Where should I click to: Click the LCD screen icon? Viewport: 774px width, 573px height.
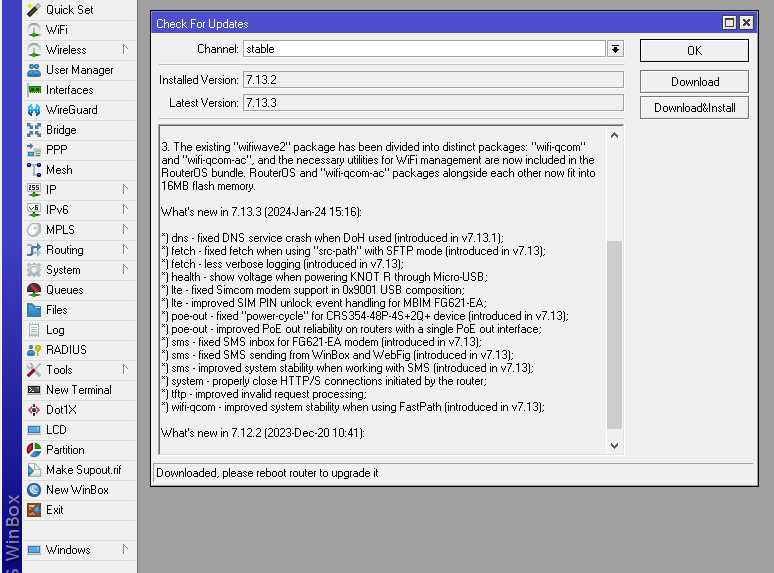[34, 430]
